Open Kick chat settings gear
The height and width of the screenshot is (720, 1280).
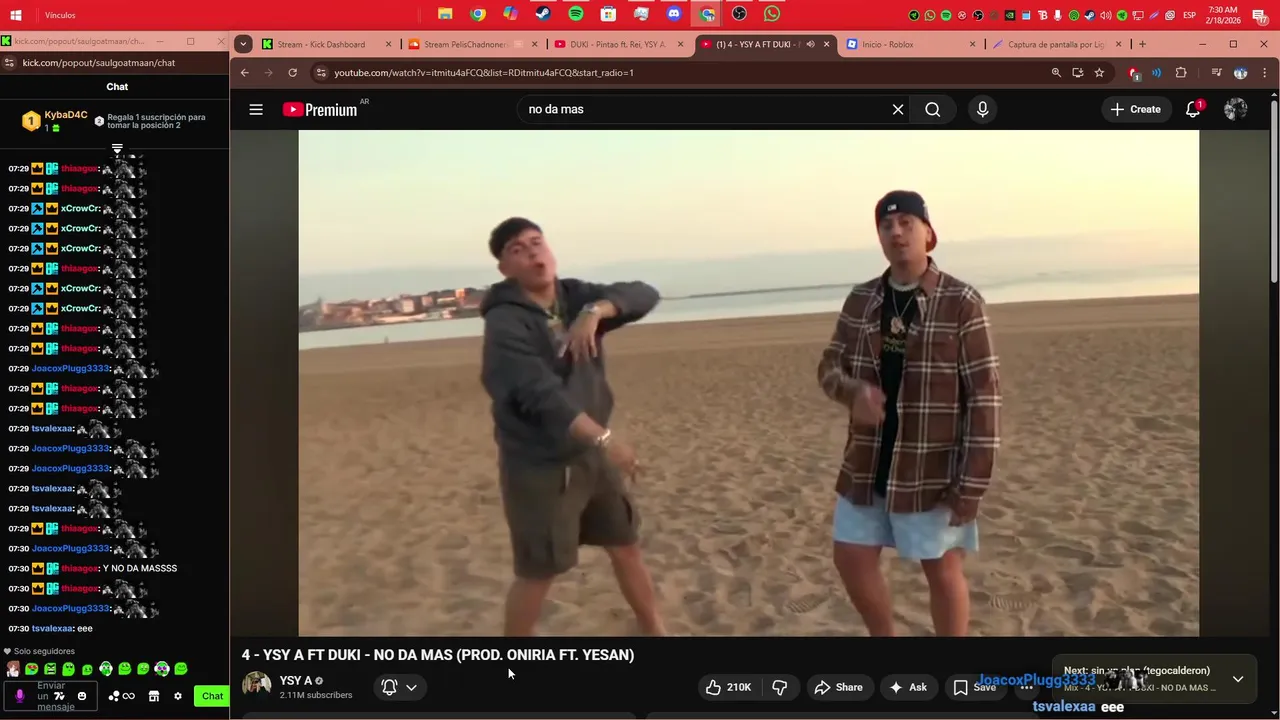(x=178, y=696)
